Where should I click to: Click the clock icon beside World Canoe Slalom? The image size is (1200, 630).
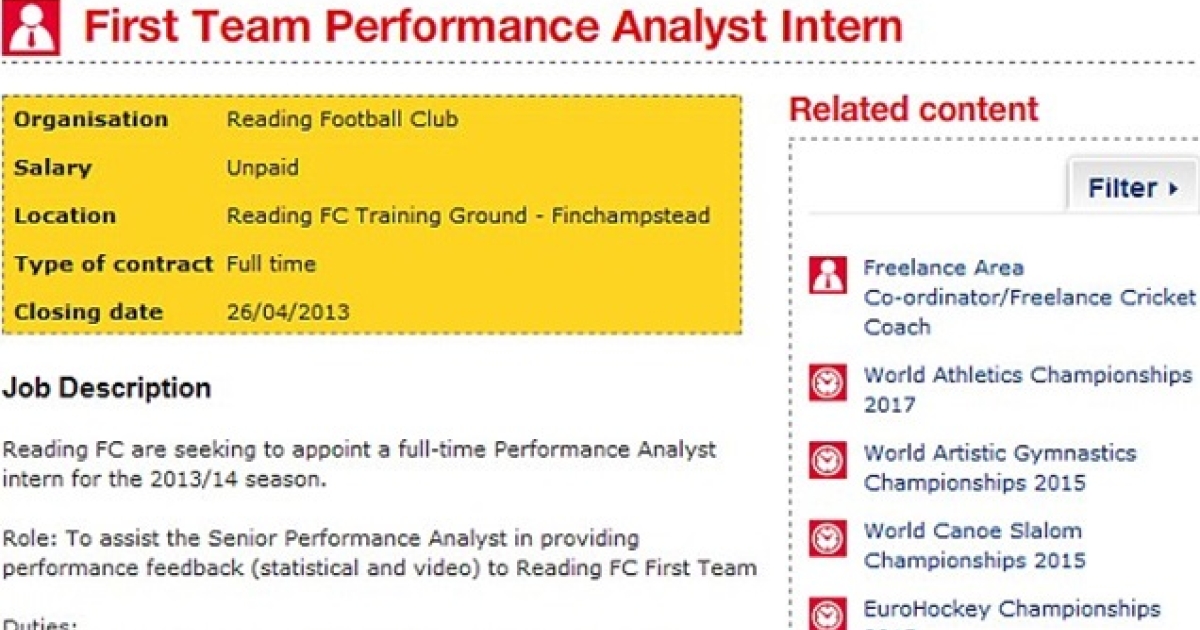coord(827,538)
